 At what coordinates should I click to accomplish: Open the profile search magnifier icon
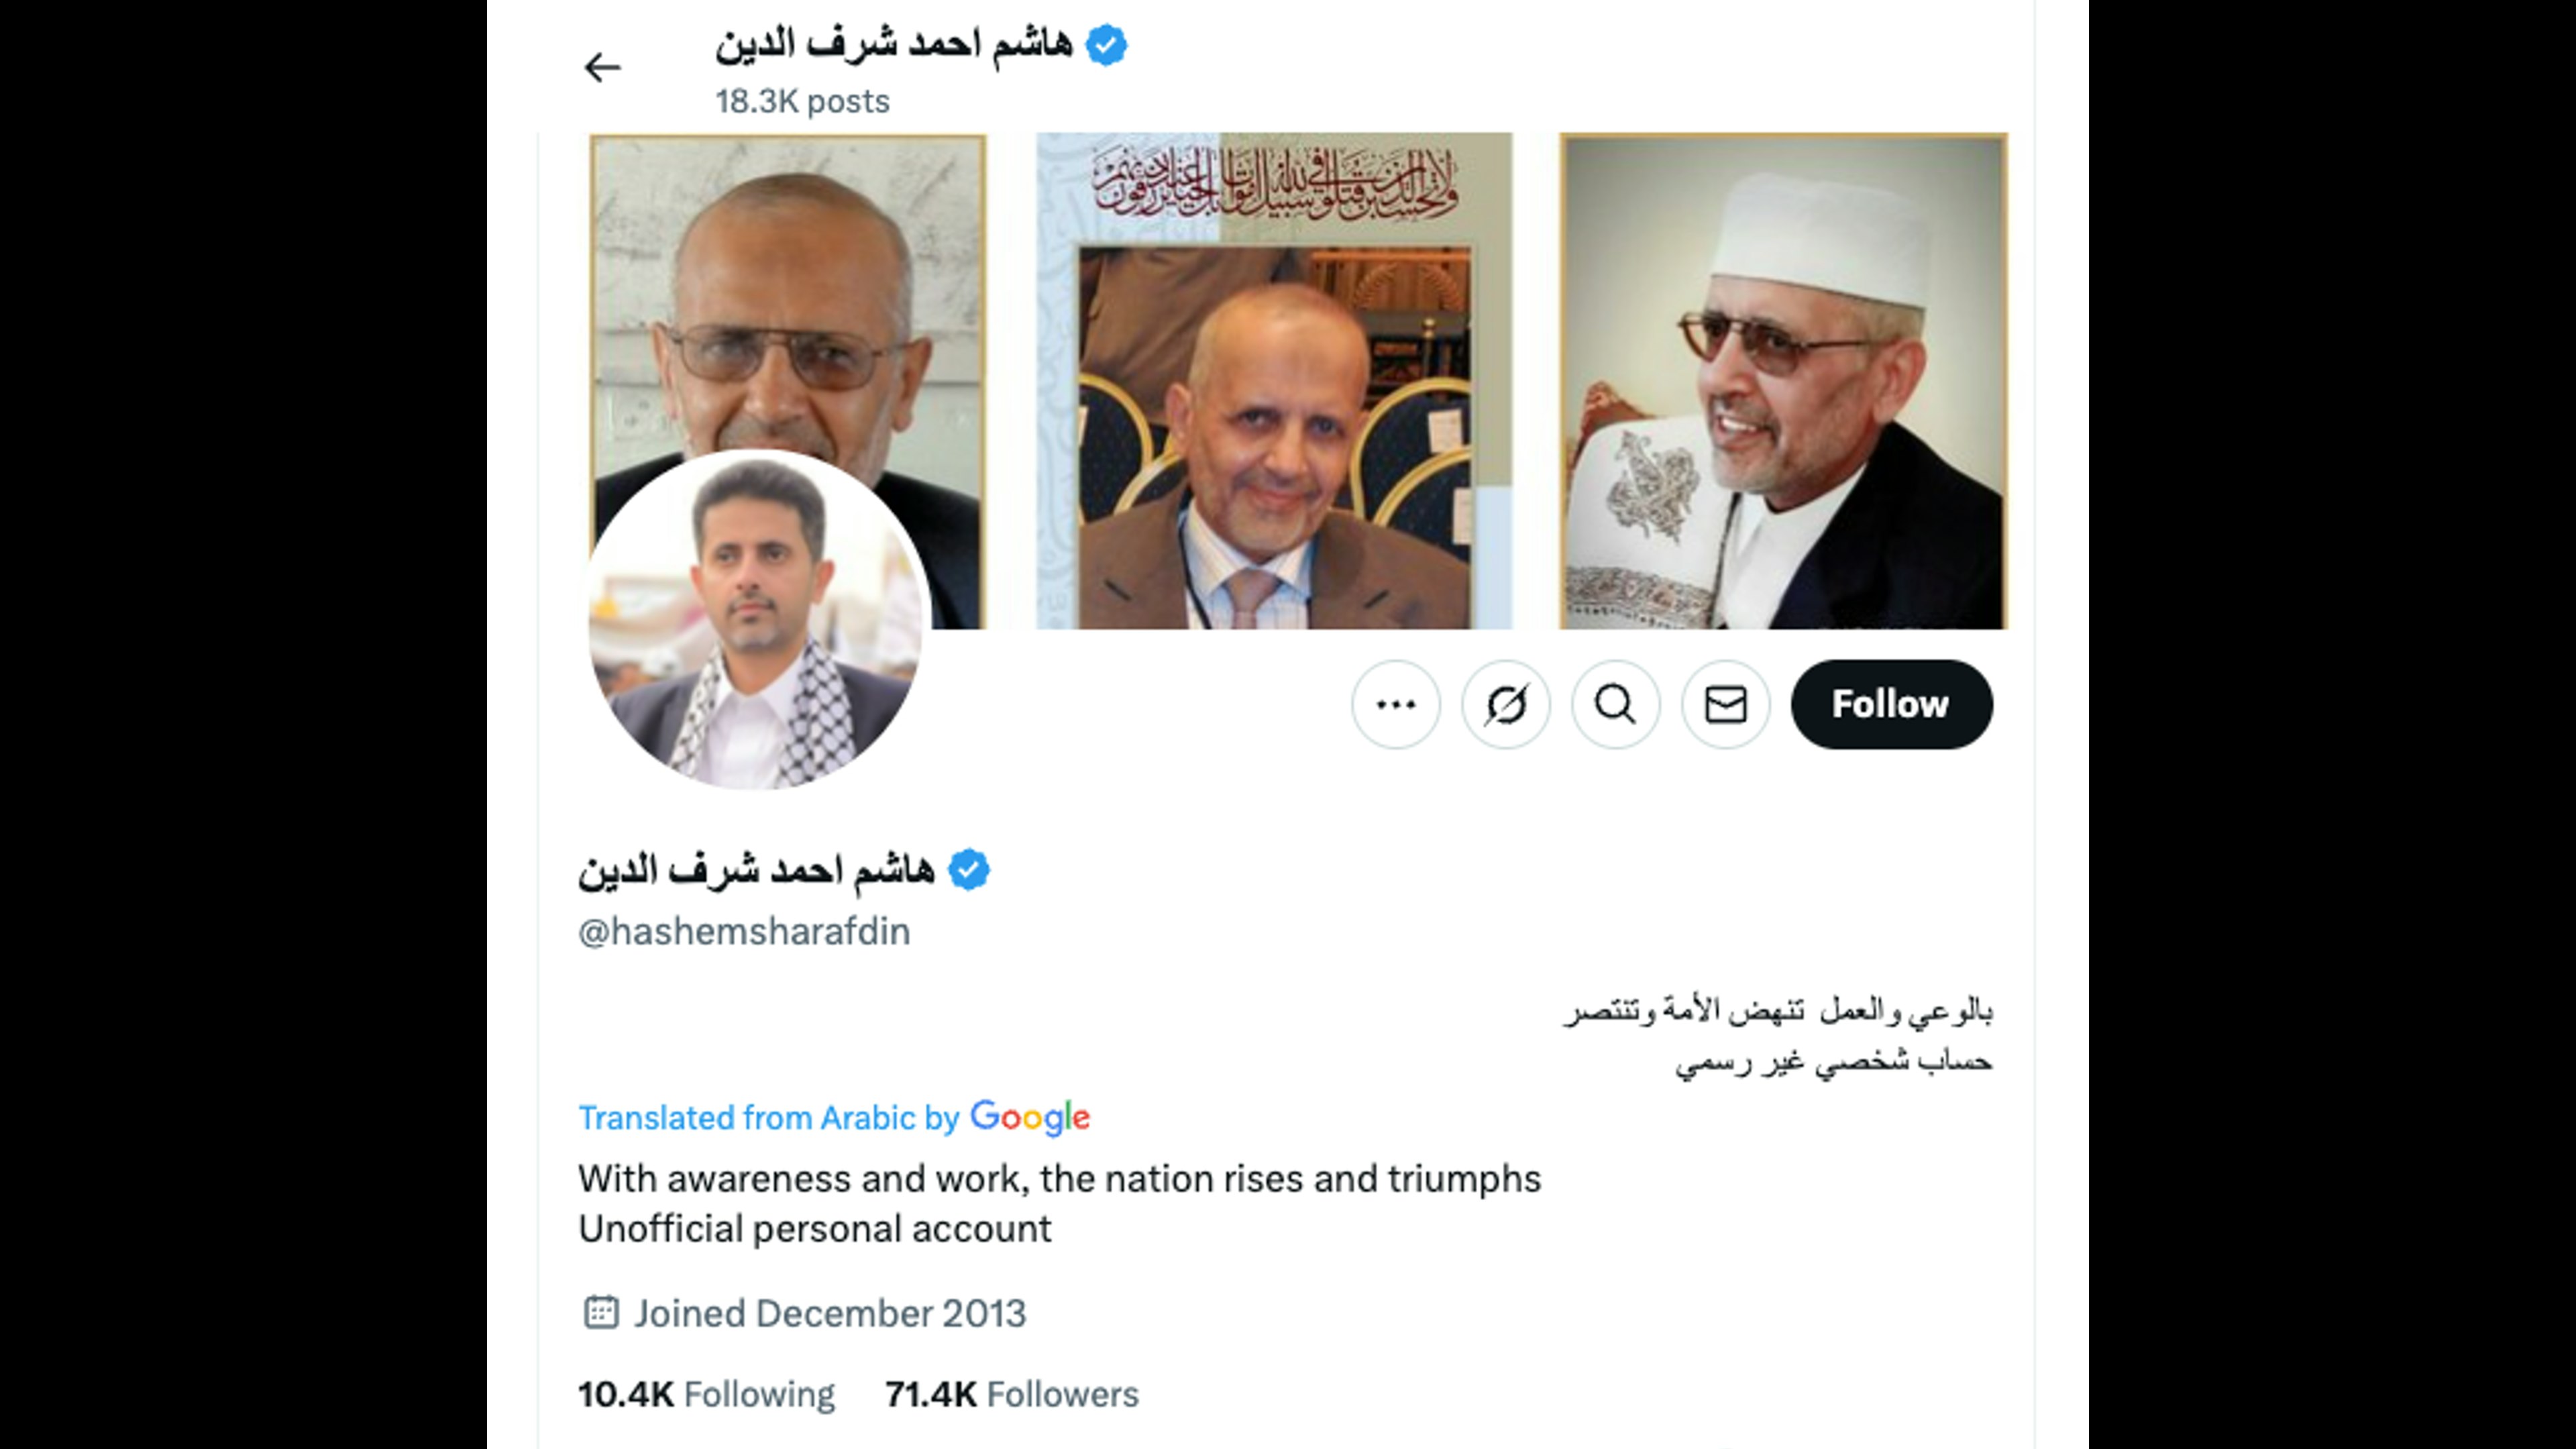(1616, 704)
